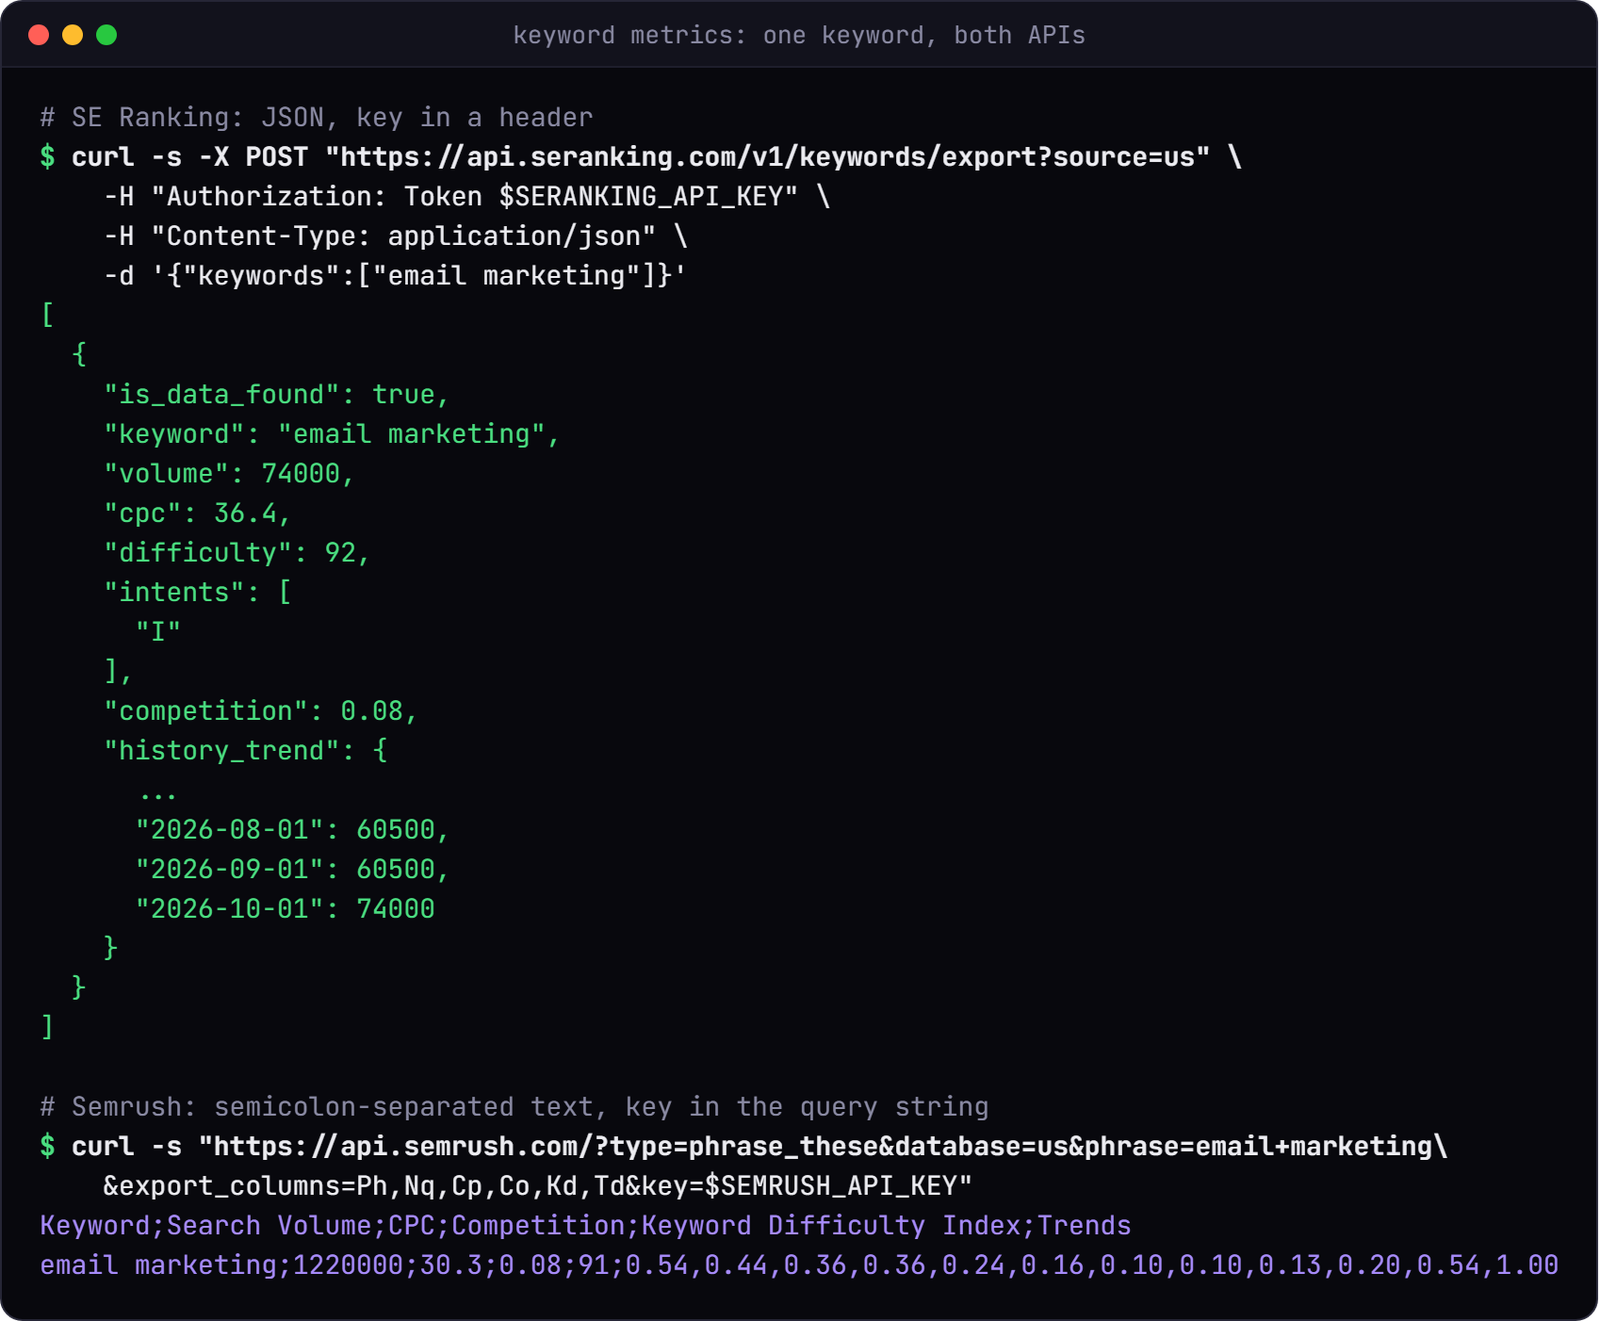Click the '&export_columns=Ph,Nq,Cp,Co,Kd,Td' line
The height and width of the screenshot is (1321, 1600).
tap(538, 1186)
